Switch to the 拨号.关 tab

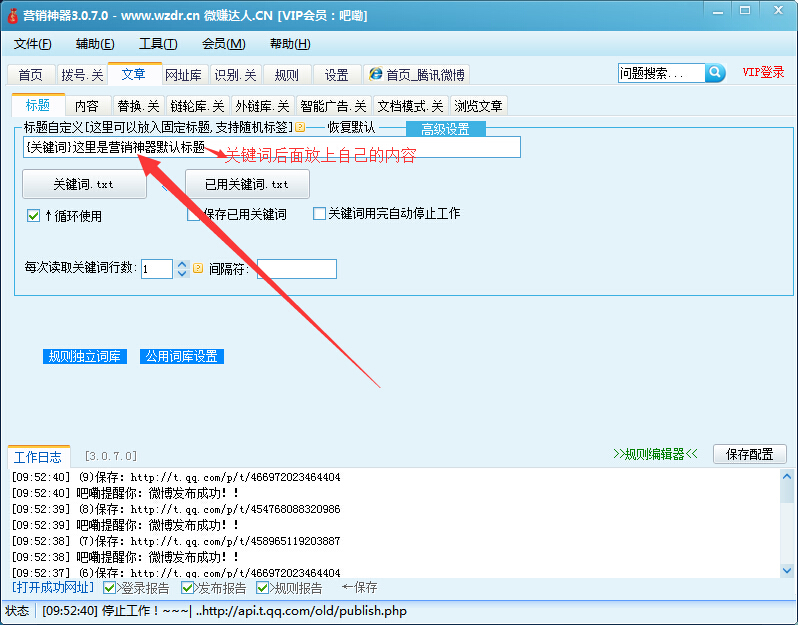[82, 75]
